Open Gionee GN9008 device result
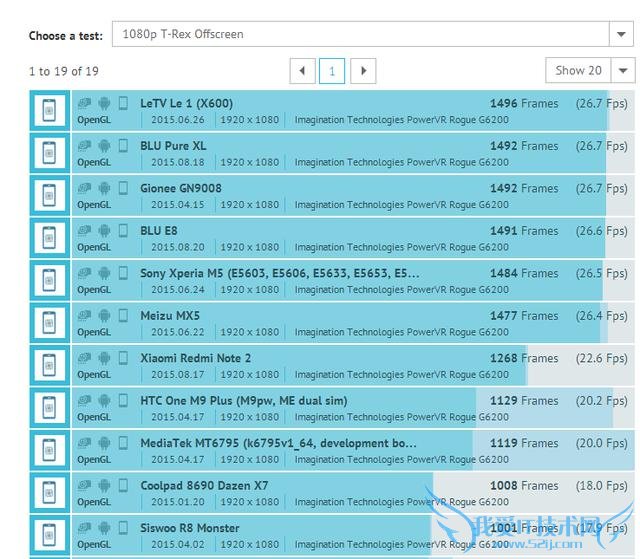This screenshot has width=640, height=559. tap(181, 188)
